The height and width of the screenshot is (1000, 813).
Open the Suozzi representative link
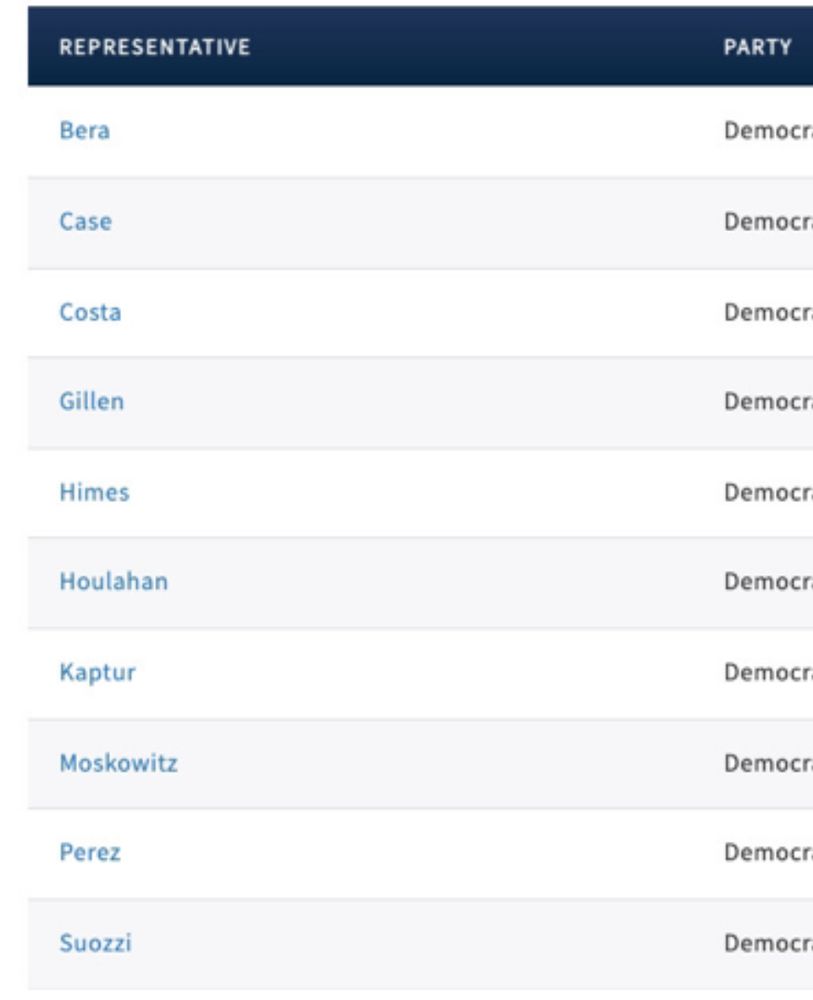click(95, 943)
